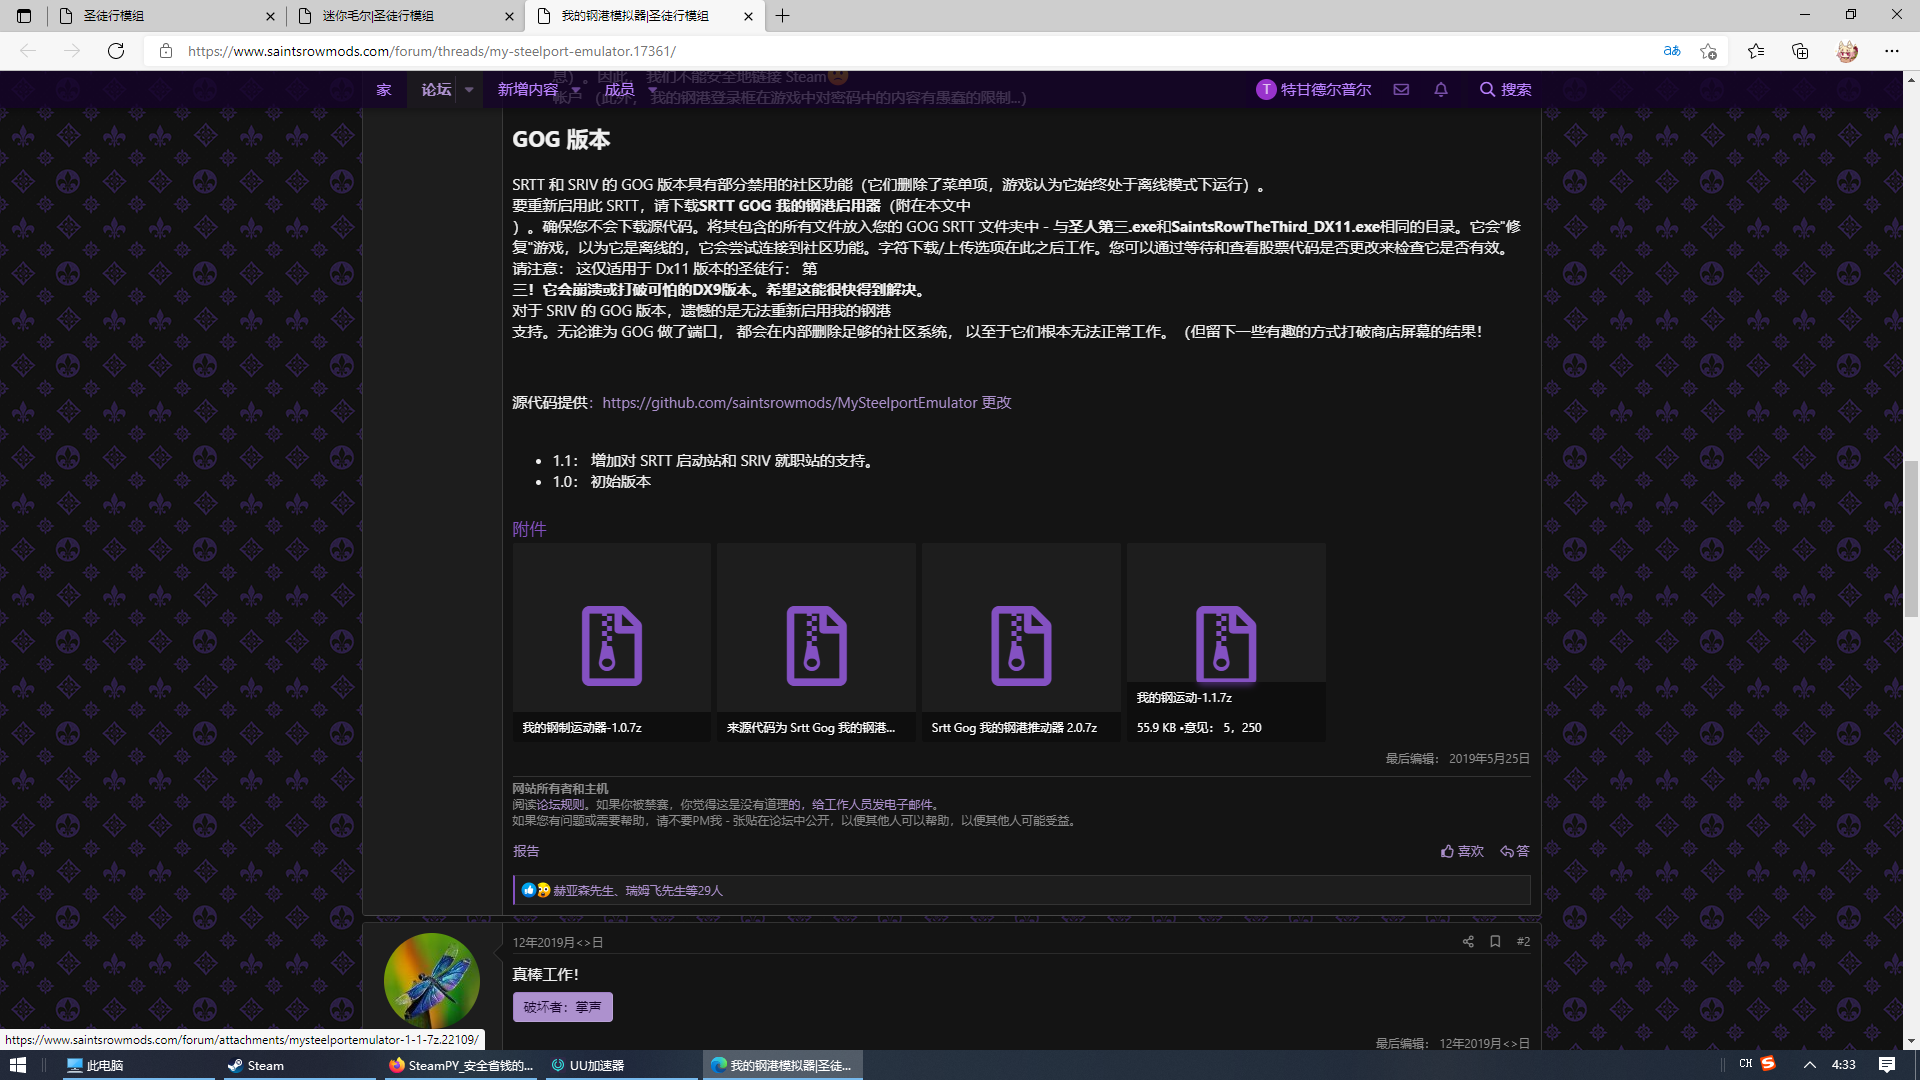Open the 论坛规则 forum rules link
Image resolution: width=1920 pixels, height=1080 pixels.
[x=561, y=804]
